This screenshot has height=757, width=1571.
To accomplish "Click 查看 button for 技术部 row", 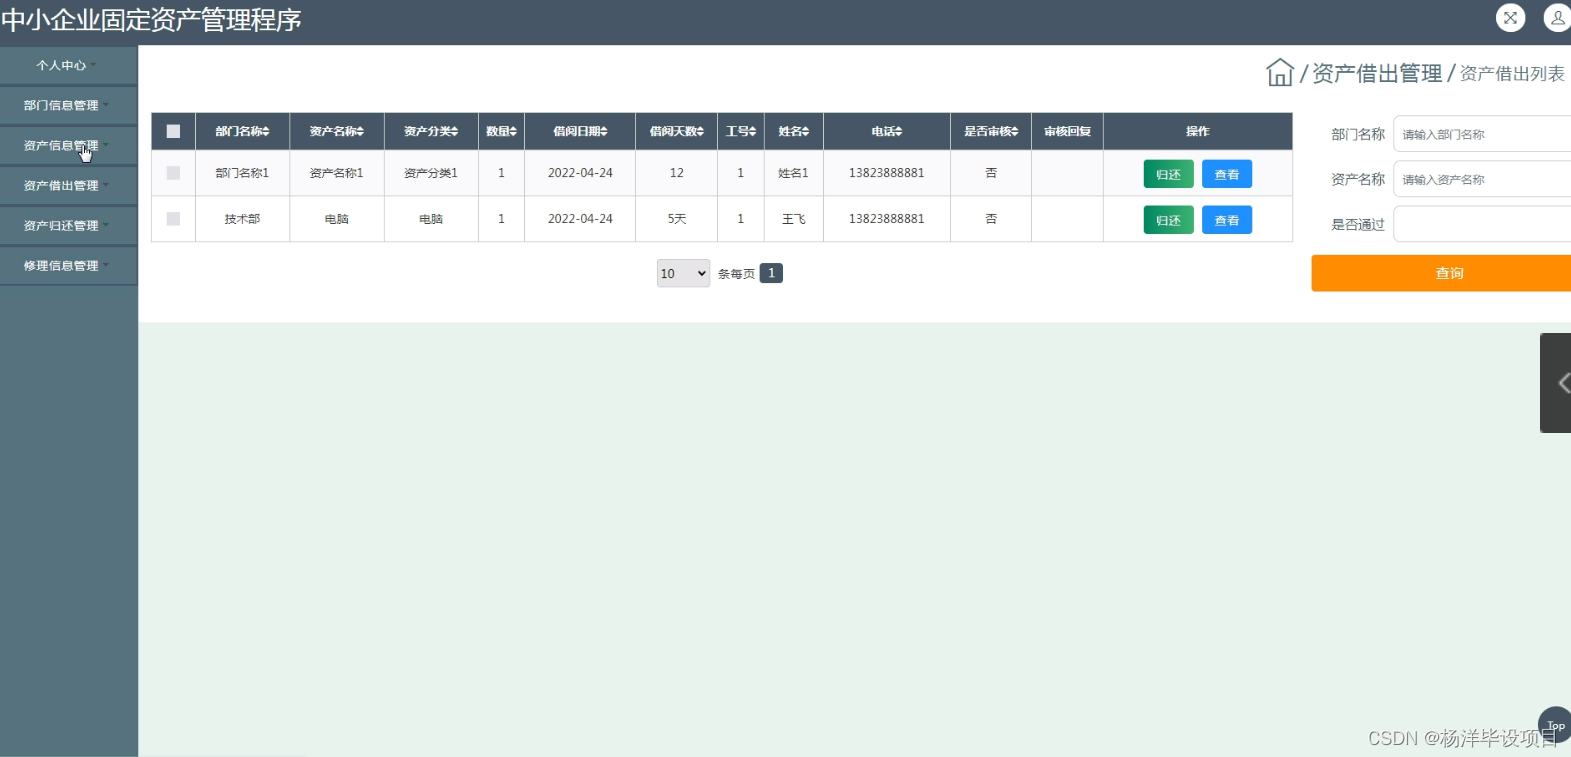I will click(1227, 220).
